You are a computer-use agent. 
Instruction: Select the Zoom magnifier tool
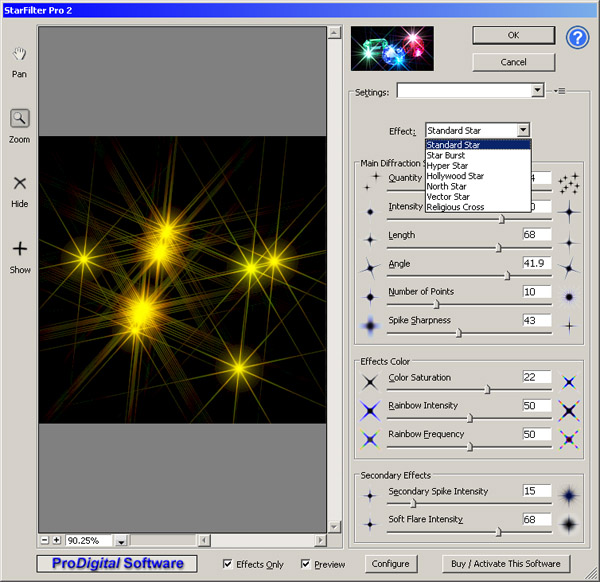tap(20, 119)
